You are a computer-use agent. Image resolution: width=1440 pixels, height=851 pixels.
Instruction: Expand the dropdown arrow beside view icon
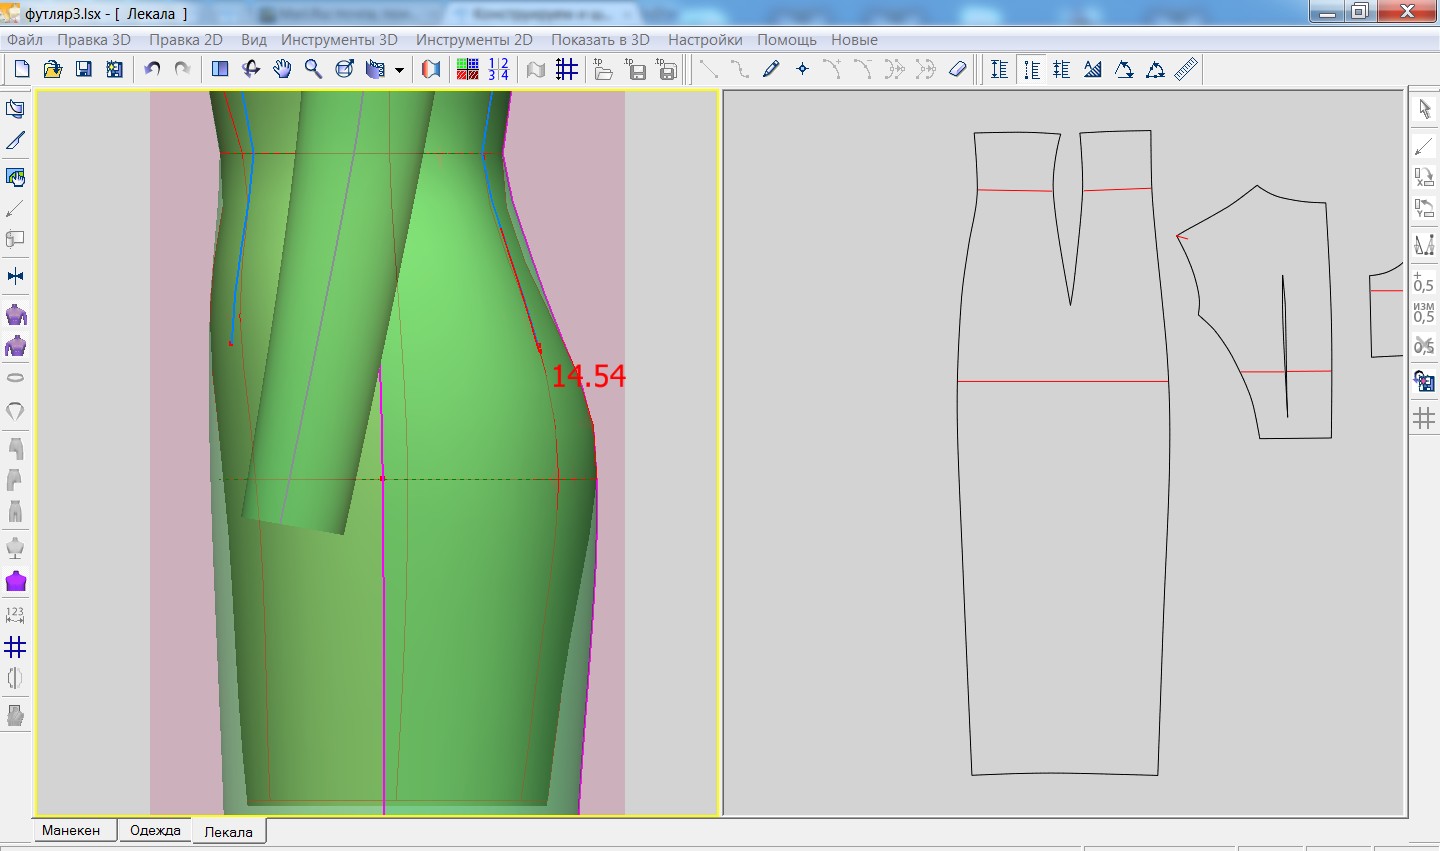(399, 70)
